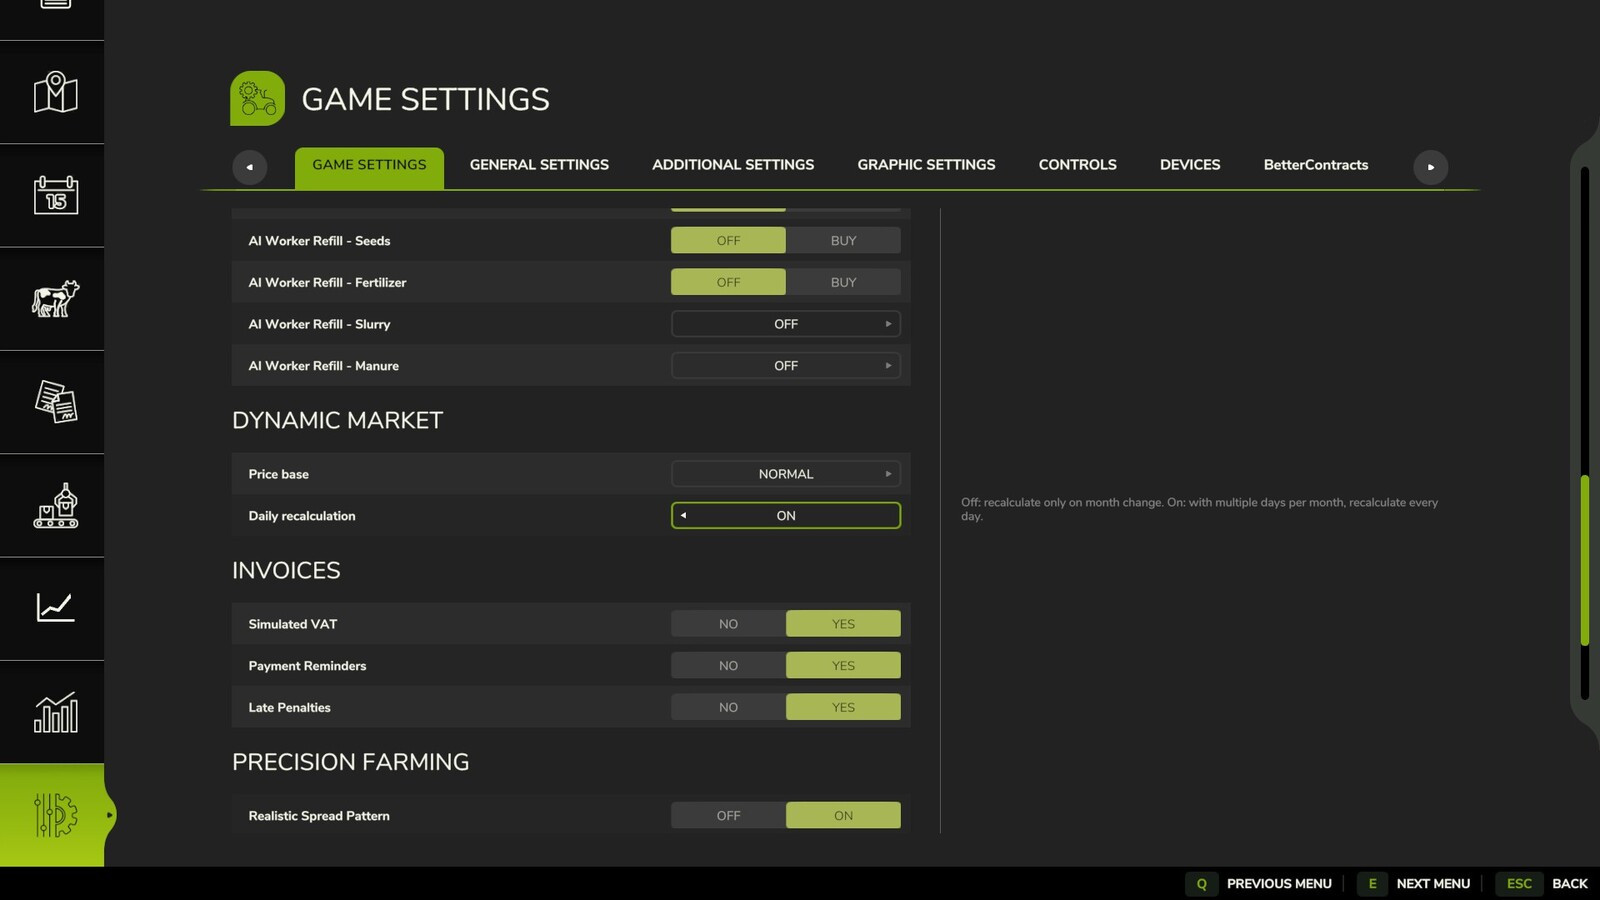This screenshot has width=1600, height=900.
Task: Open the prices line chart icon
Action: 55,608
